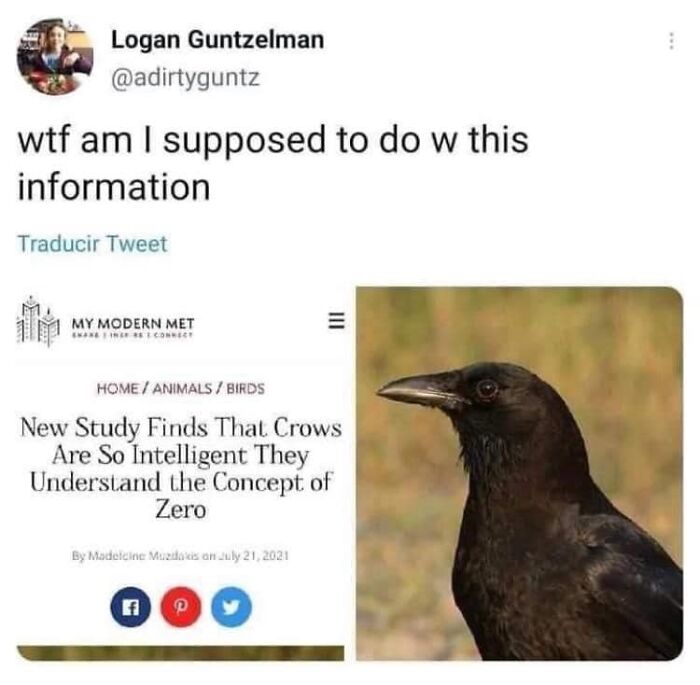Share article via Twitter bird icon
Screen dimensions: 700x685
(x=231, y=607)
